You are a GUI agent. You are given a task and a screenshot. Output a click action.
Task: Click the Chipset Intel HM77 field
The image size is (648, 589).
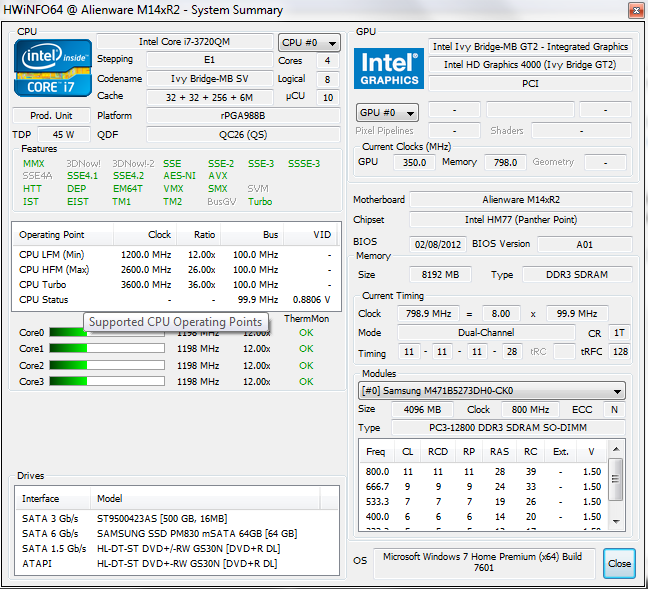521,219
